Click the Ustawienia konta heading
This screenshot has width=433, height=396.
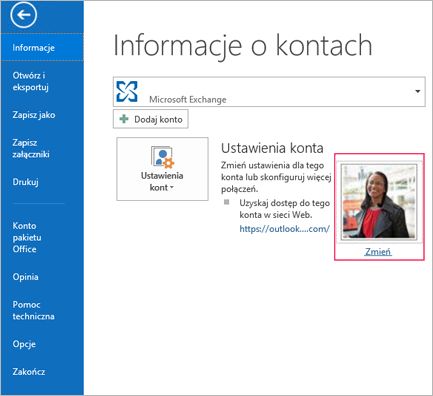[272, 148]
